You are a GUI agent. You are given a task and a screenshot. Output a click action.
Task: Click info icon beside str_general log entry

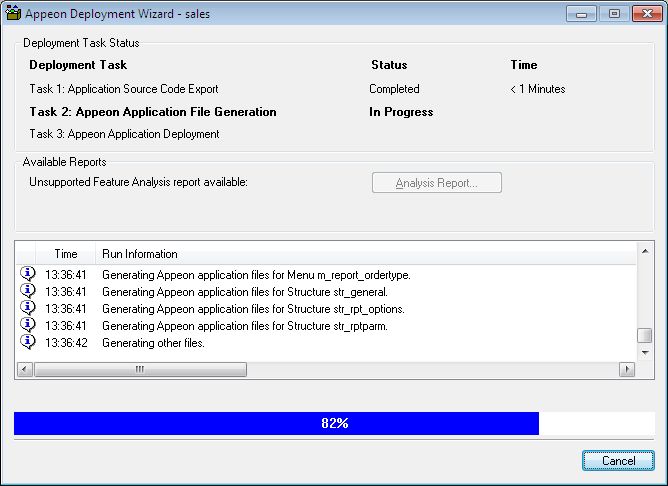(28, 290)
